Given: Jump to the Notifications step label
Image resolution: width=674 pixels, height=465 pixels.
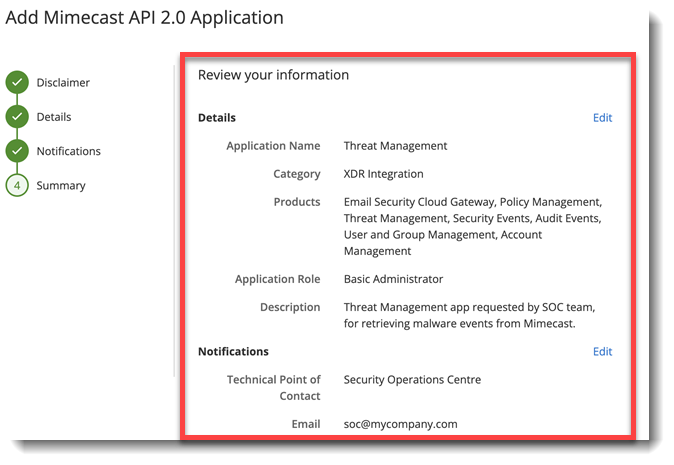Looking at the screenshot, I should pyautogui.click(x=69, y=151).
